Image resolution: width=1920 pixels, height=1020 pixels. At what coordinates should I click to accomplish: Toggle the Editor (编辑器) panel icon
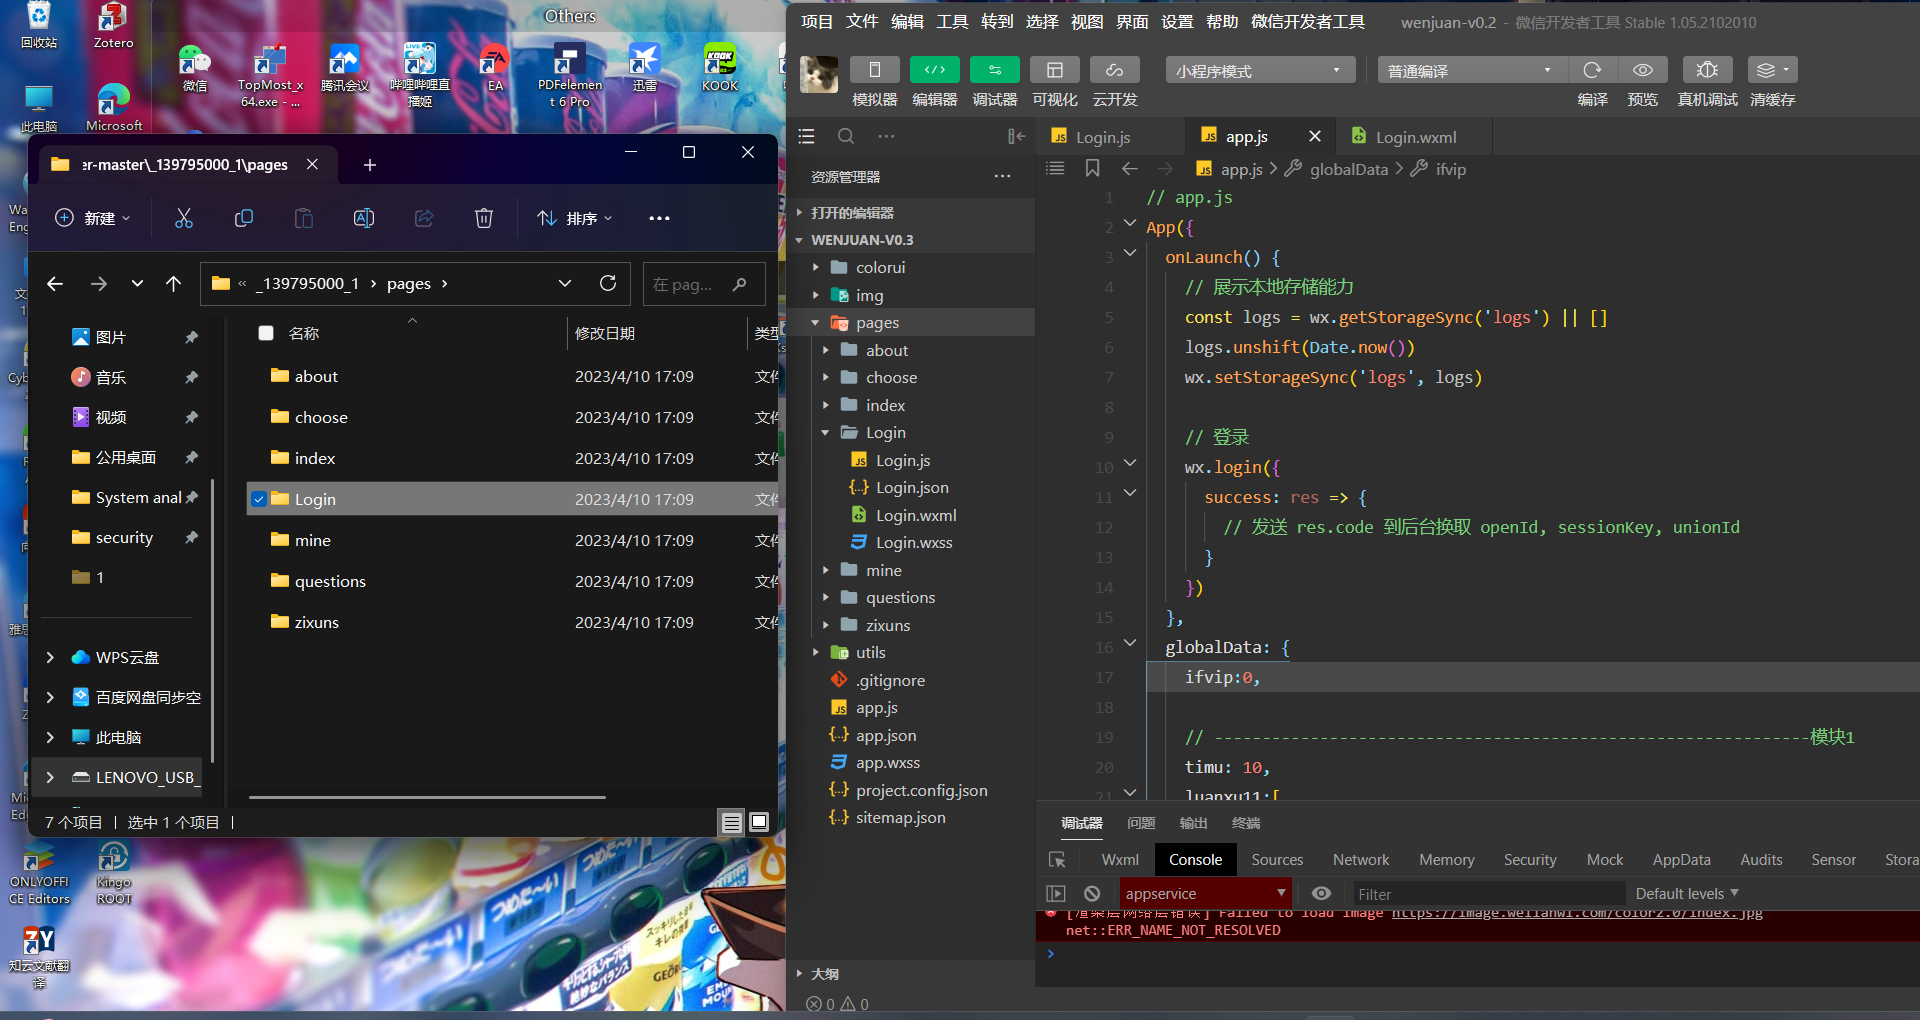934,70
